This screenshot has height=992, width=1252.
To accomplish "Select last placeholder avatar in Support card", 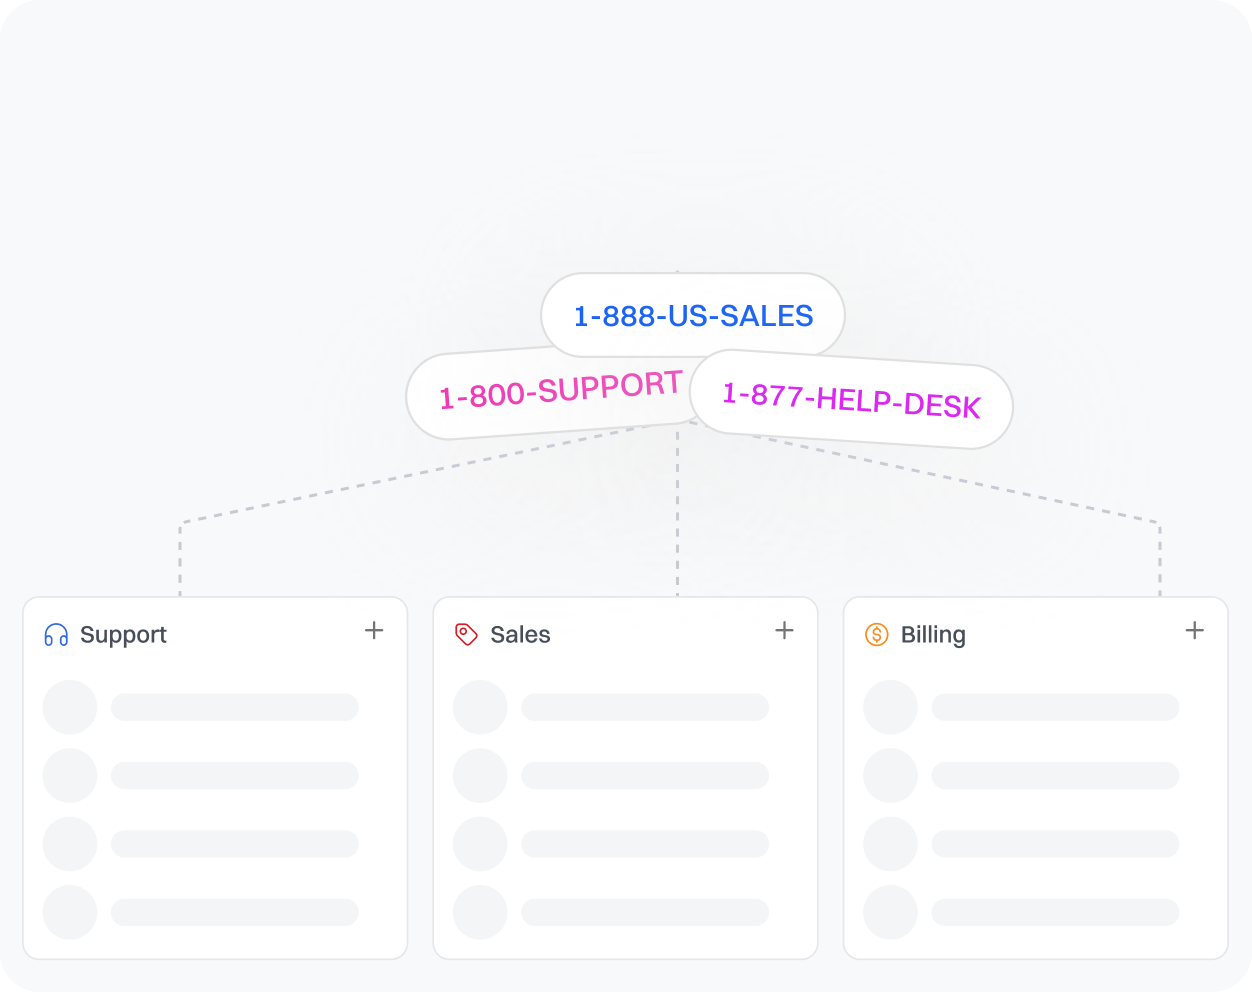I will 70,912.
